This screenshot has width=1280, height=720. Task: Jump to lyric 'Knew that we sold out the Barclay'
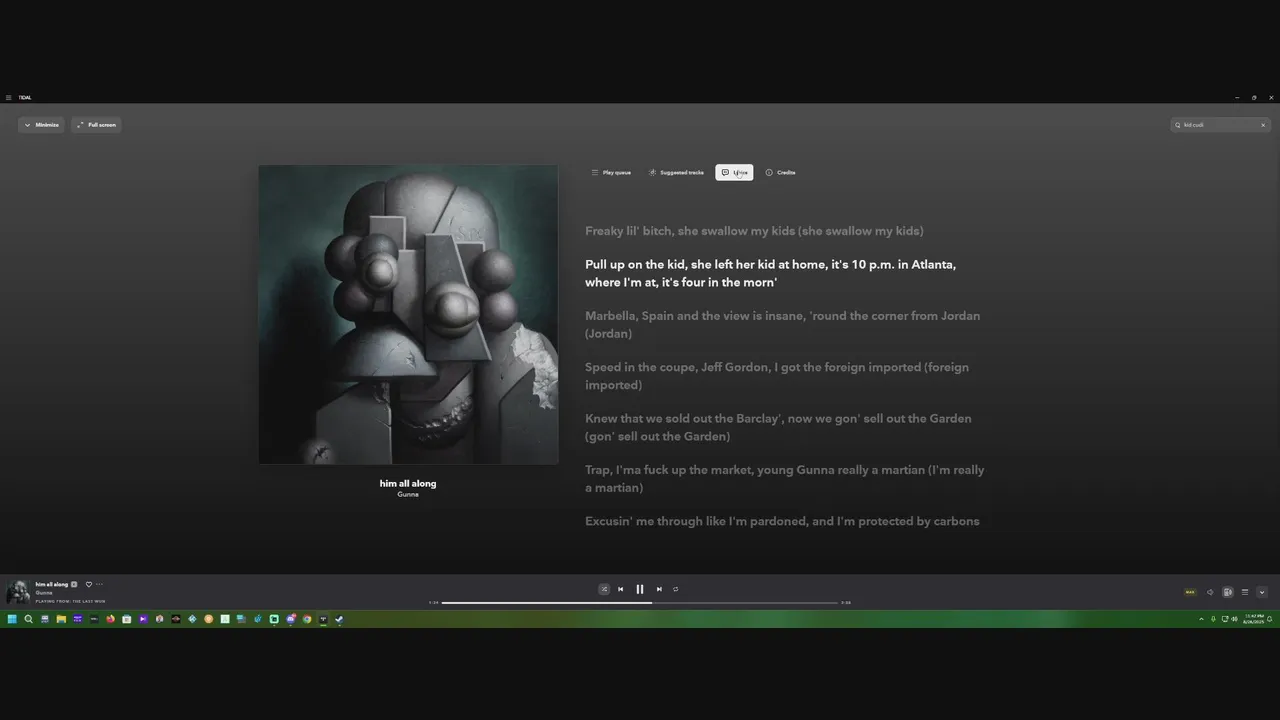pos(778,427)
